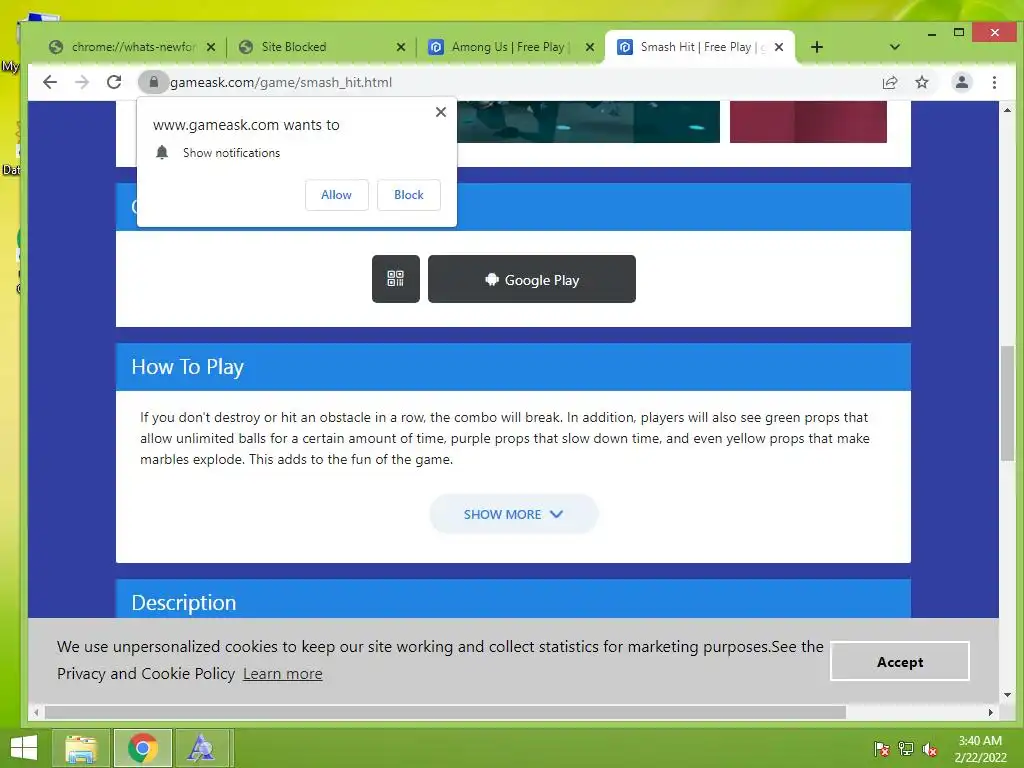Expand the tab search chevron

895,47
